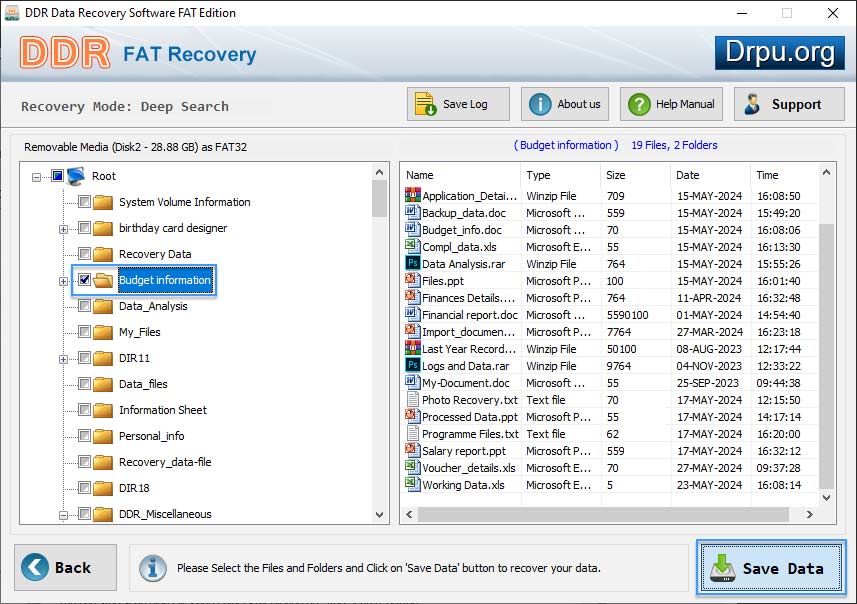The image size is (857, 604).
Task: Select the Working Data.xls file name
Action: tap(463, 485)
